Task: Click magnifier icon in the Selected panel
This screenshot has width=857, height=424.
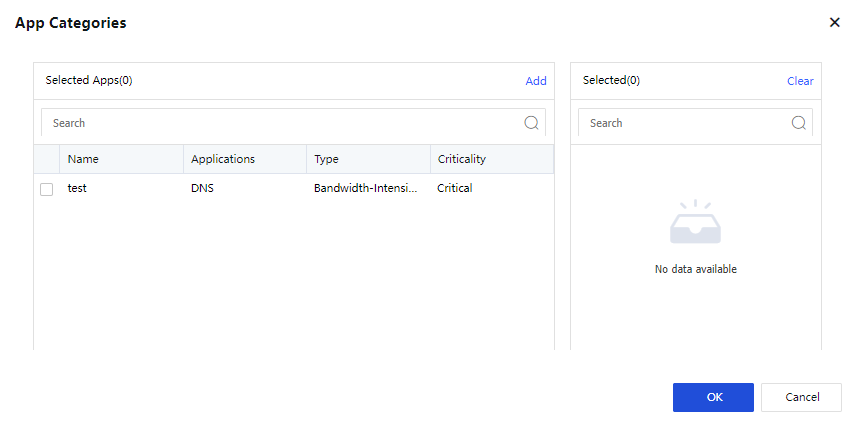Action: 799,123
